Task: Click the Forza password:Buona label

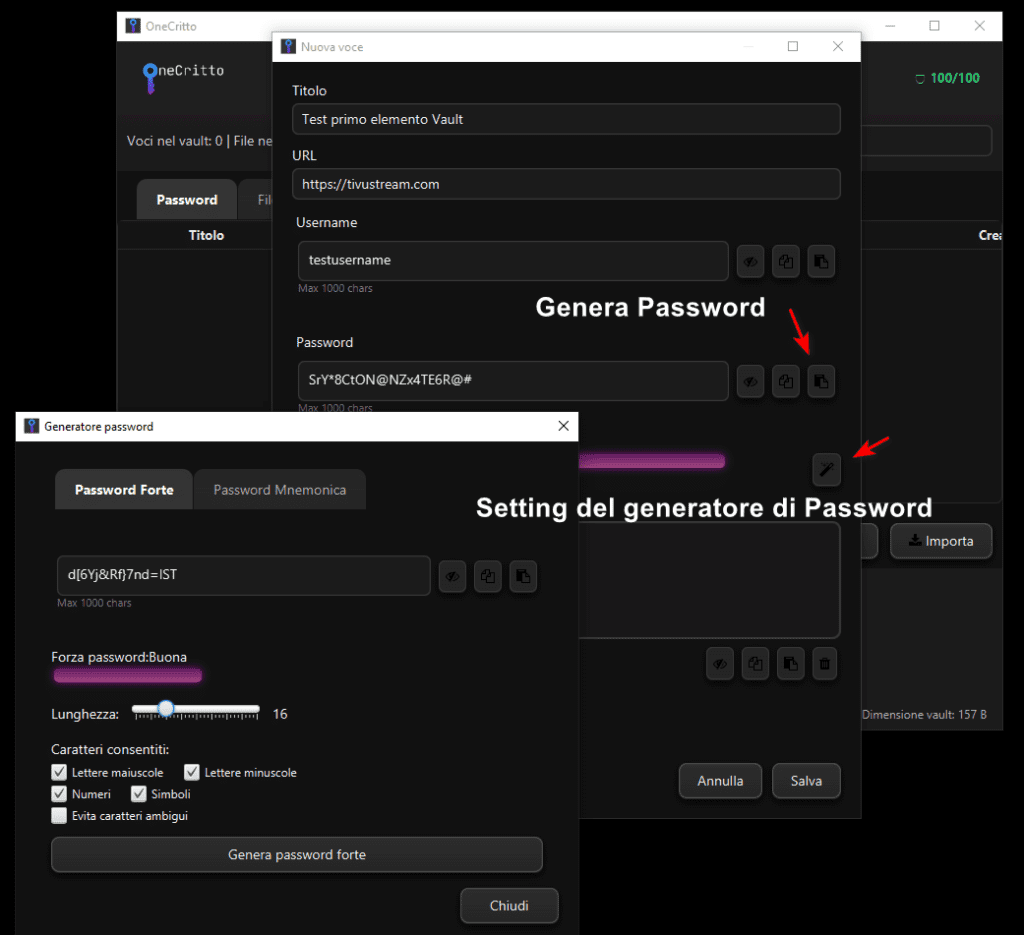Action: point(119,657)
